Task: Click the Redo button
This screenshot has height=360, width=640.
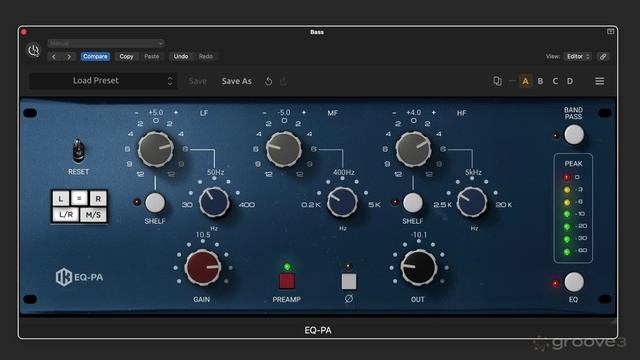Action: point(206,57)
